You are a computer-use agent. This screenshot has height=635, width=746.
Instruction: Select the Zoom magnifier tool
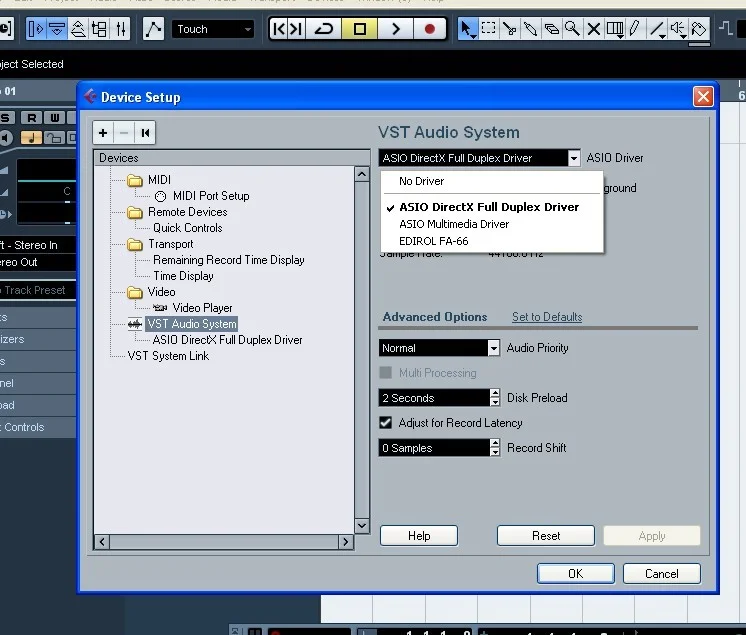click(572, 29)
